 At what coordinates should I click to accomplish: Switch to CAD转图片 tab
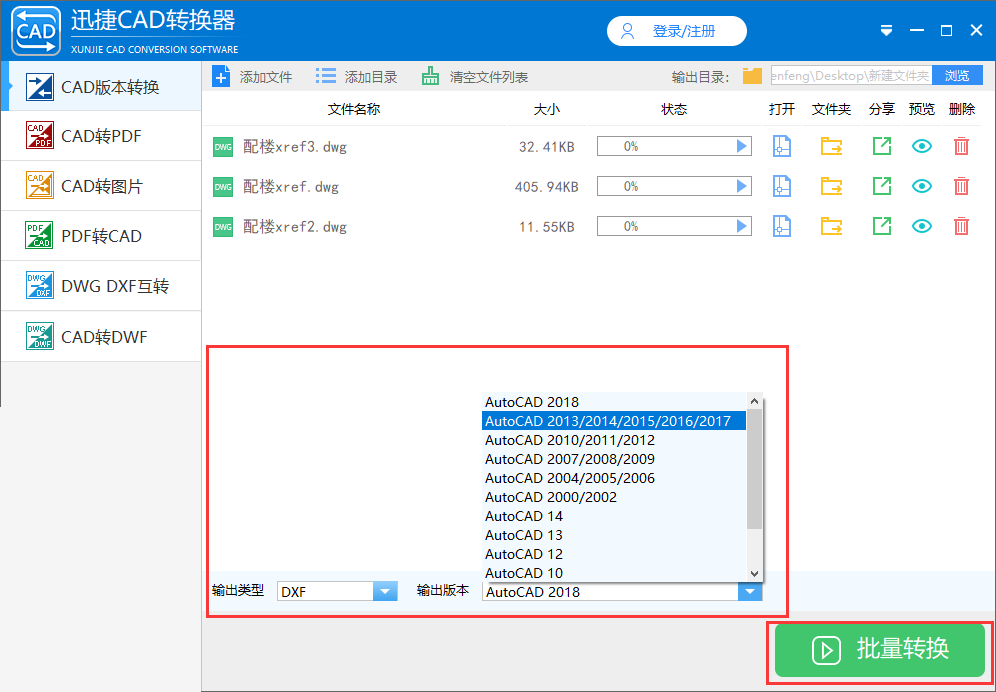(x=102, y=186)
